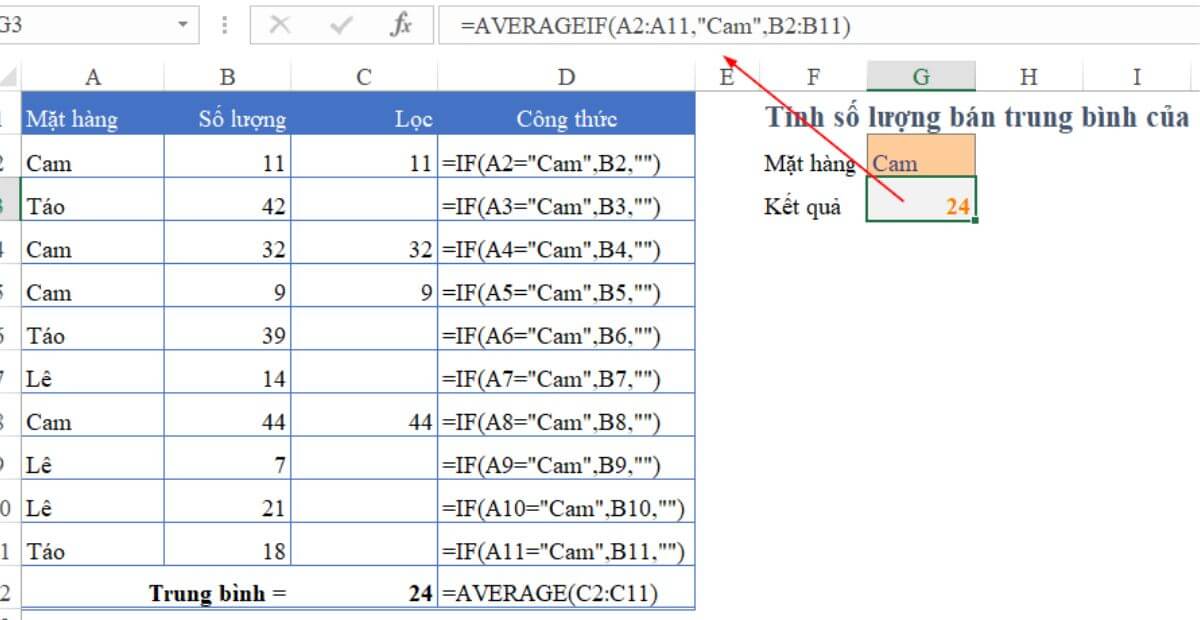
Task: Select column B header
Action: (228, 76)
